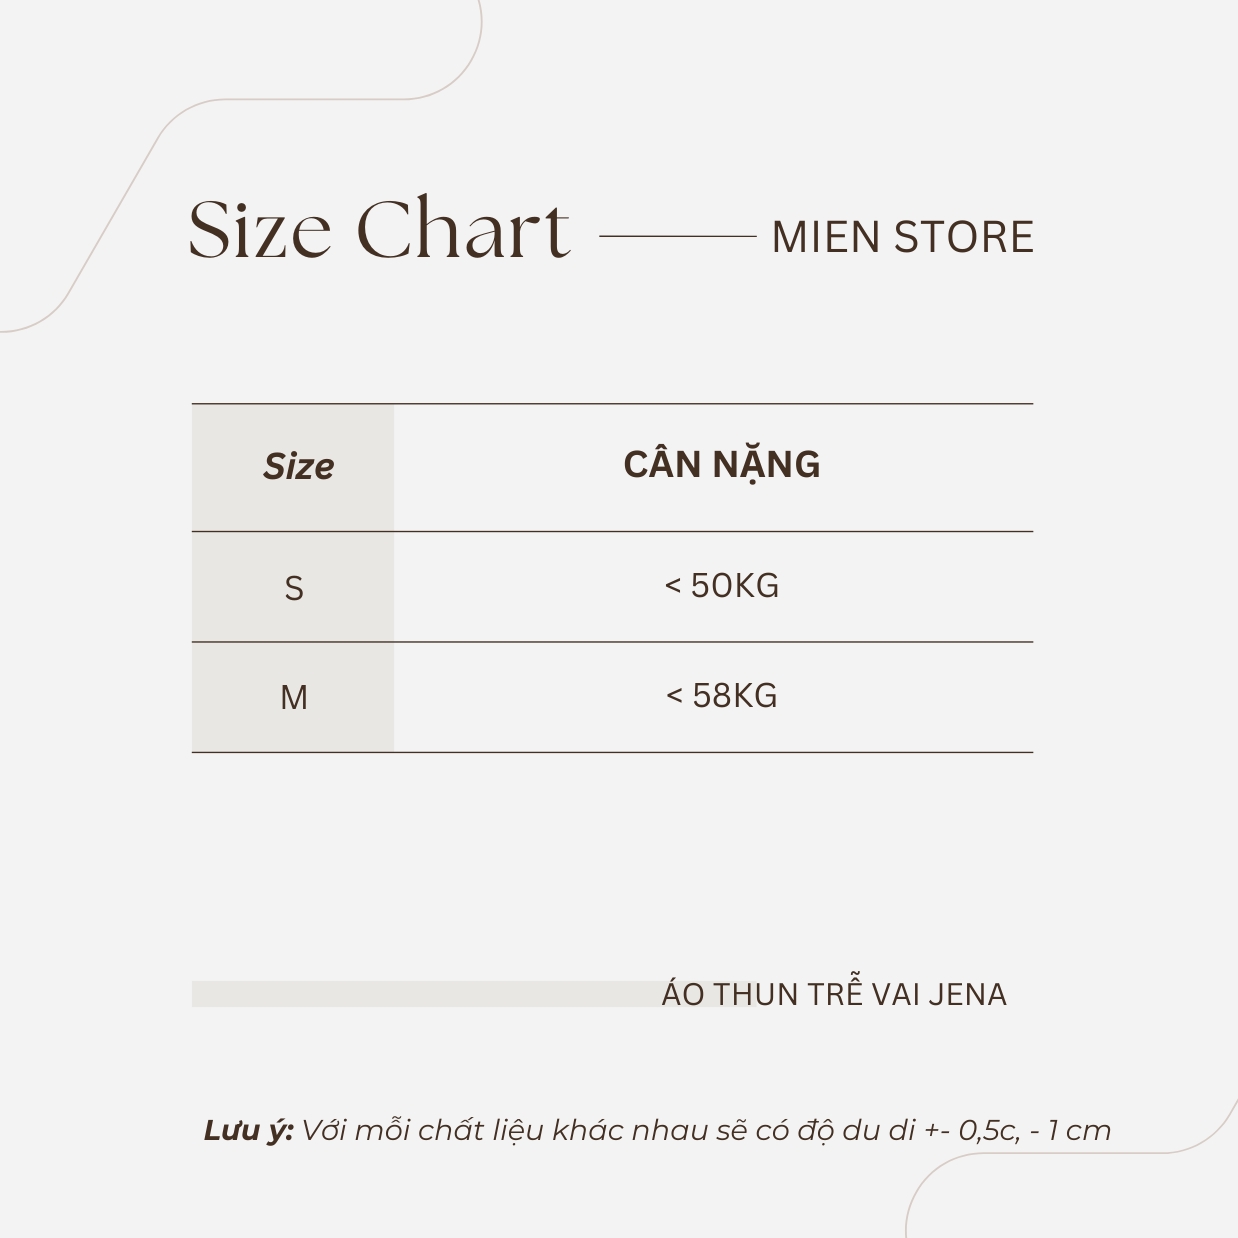Screen dimensions: 1238x1238
Task: Click the bold "Lưu ý:" label
Action: 248,1131
